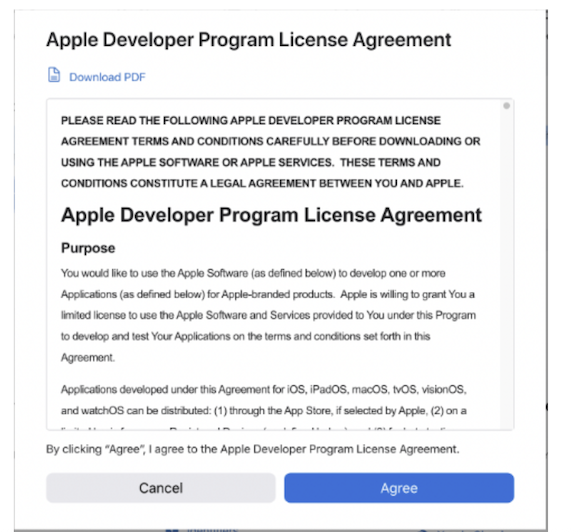This screenshot has height=532, width=580.
Task: Click the 'limited license to use' text line
Action: (268, 315)
